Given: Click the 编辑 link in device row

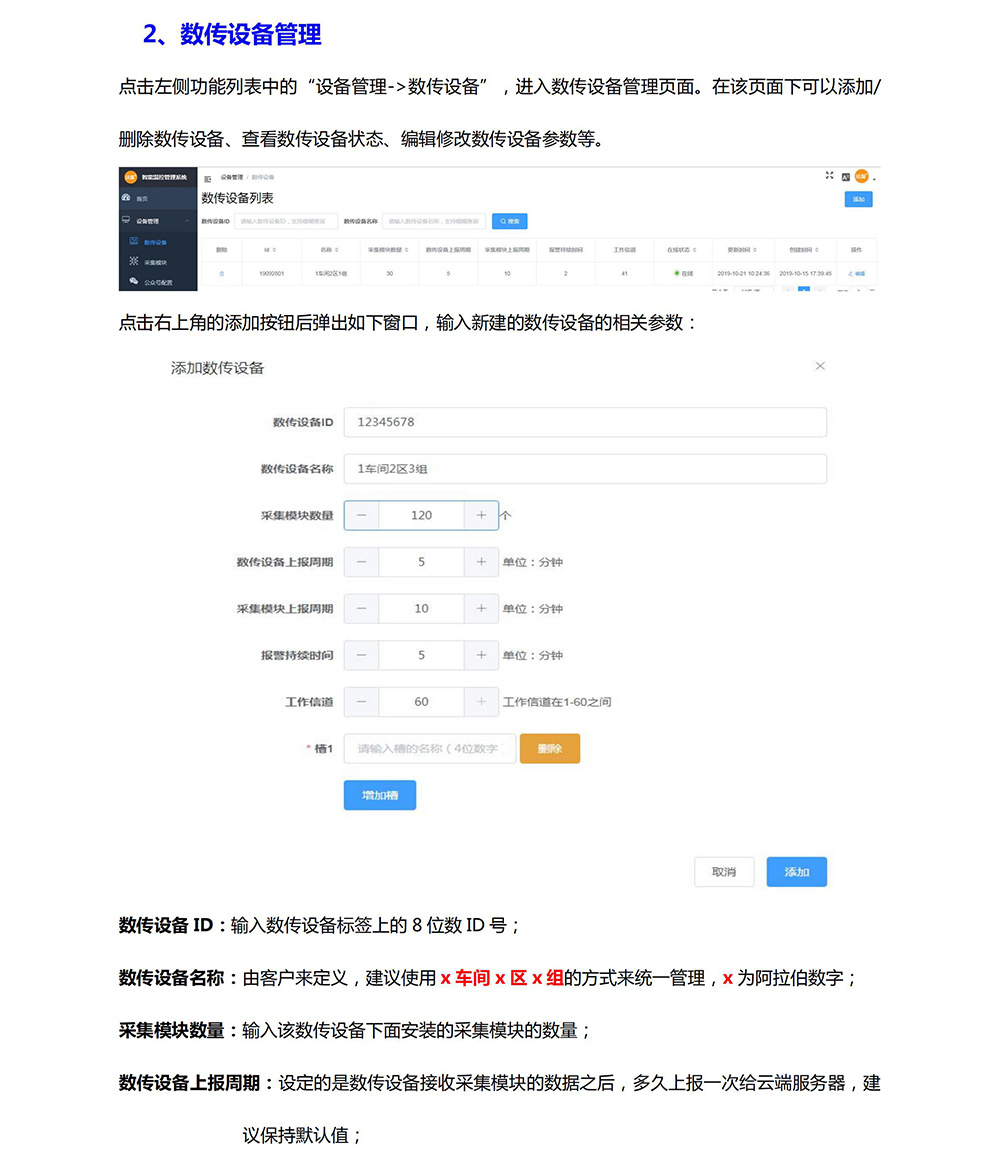Looking at the screenshot, I should 857,274.
